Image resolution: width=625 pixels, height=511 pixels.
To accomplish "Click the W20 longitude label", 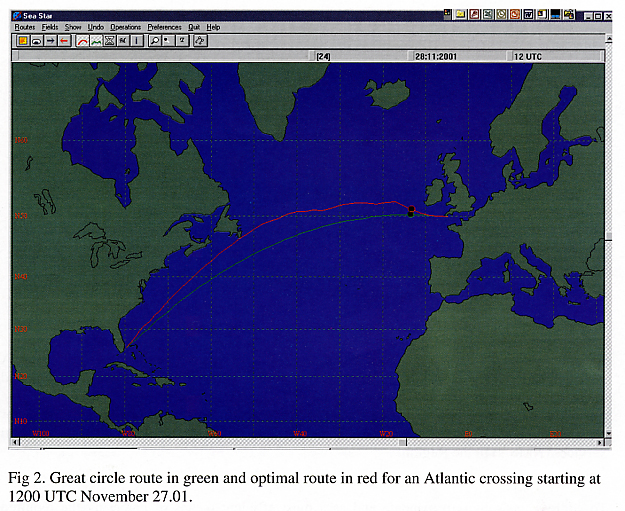I will click(386, 434).
